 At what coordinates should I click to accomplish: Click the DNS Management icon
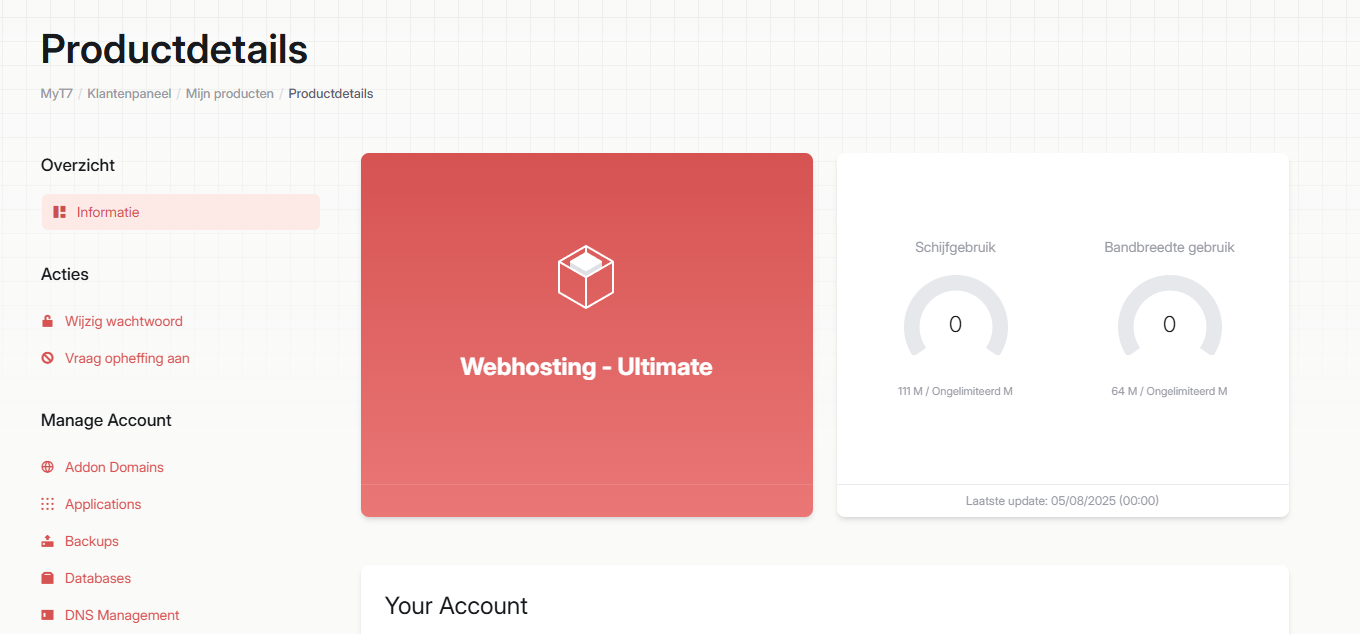47,615
